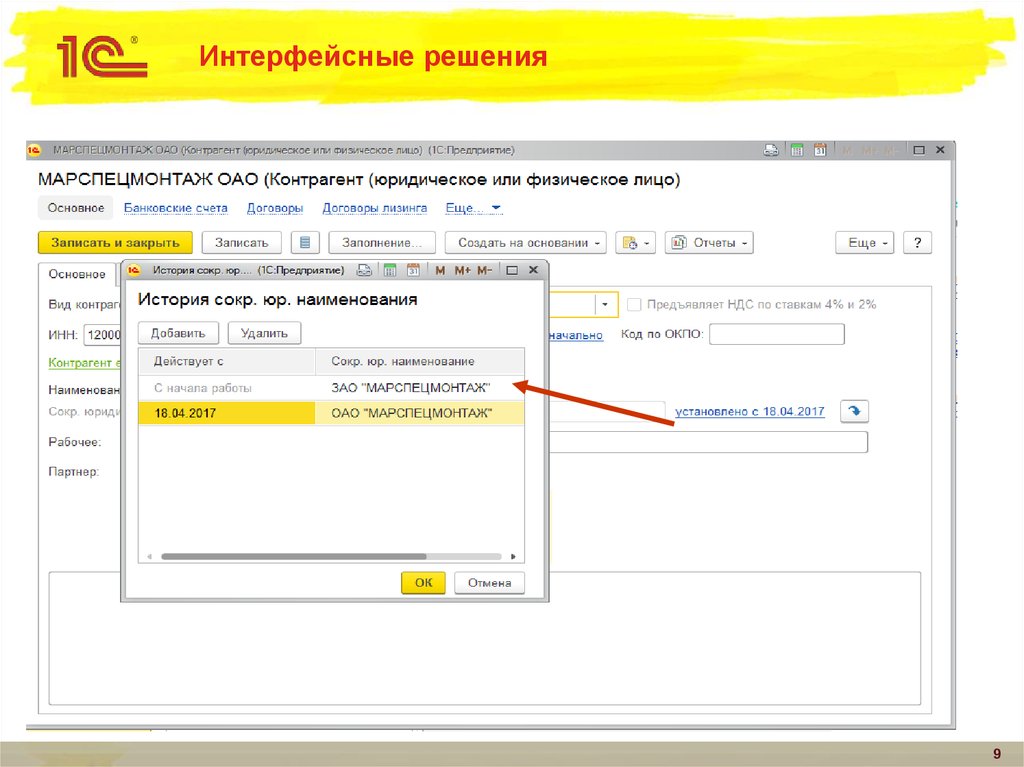1024x767 pixels.
Task: Click the Код по ОКПО input field
Action: [776, 334]
